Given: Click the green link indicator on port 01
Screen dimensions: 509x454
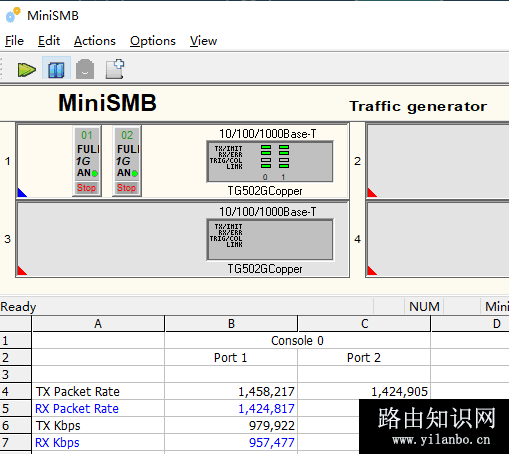Looking at the screenshot, I should pyautogui.click(x=95, y=173).
